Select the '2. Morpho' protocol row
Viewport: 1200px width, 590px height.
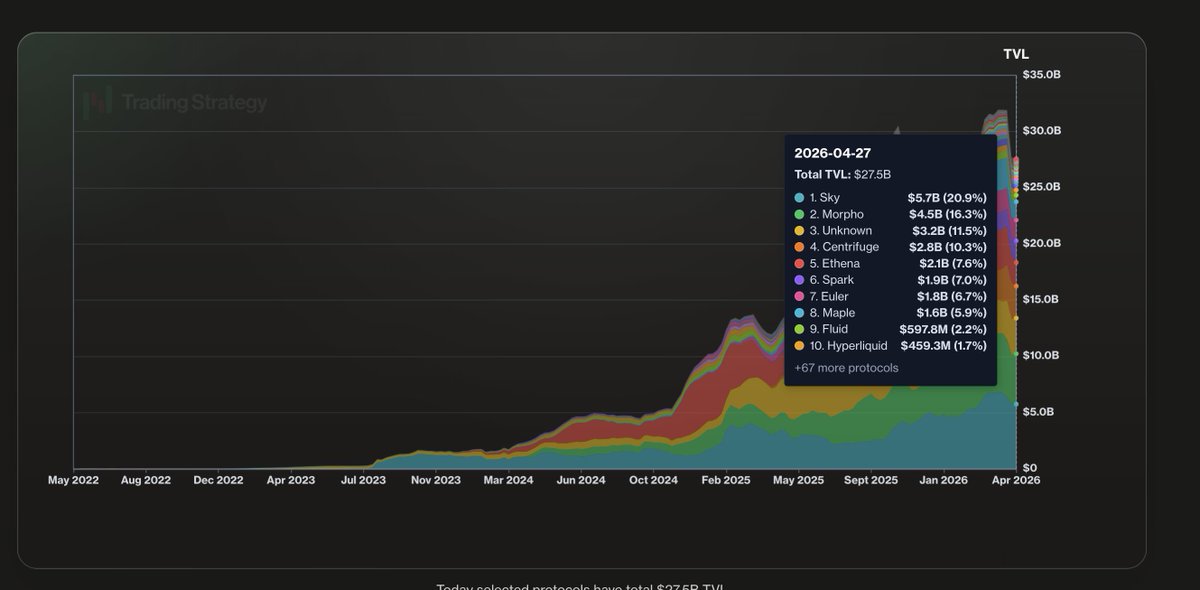click(x=890, y=214)
